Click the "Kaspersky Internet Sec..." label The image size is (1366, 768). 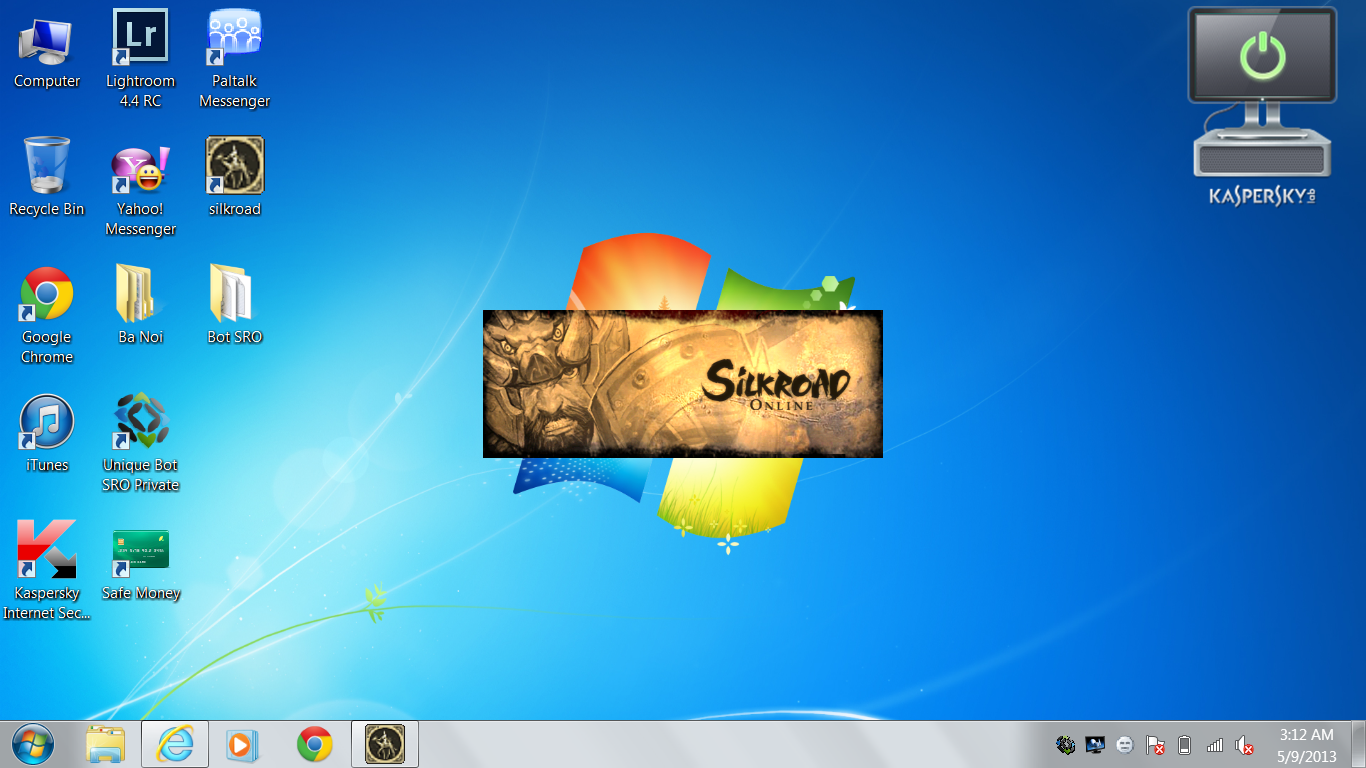[47, 603]
